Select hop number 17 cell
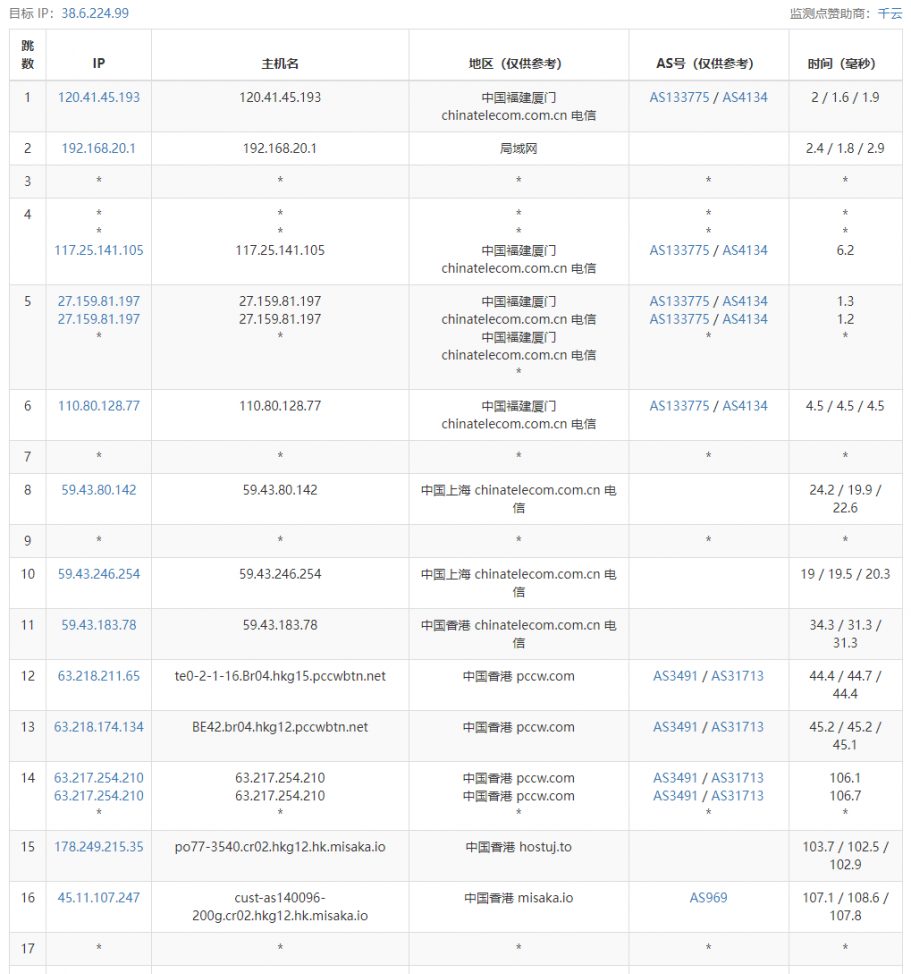The width and height of the screenshot is (911, 974). click(x=28, y=949)
